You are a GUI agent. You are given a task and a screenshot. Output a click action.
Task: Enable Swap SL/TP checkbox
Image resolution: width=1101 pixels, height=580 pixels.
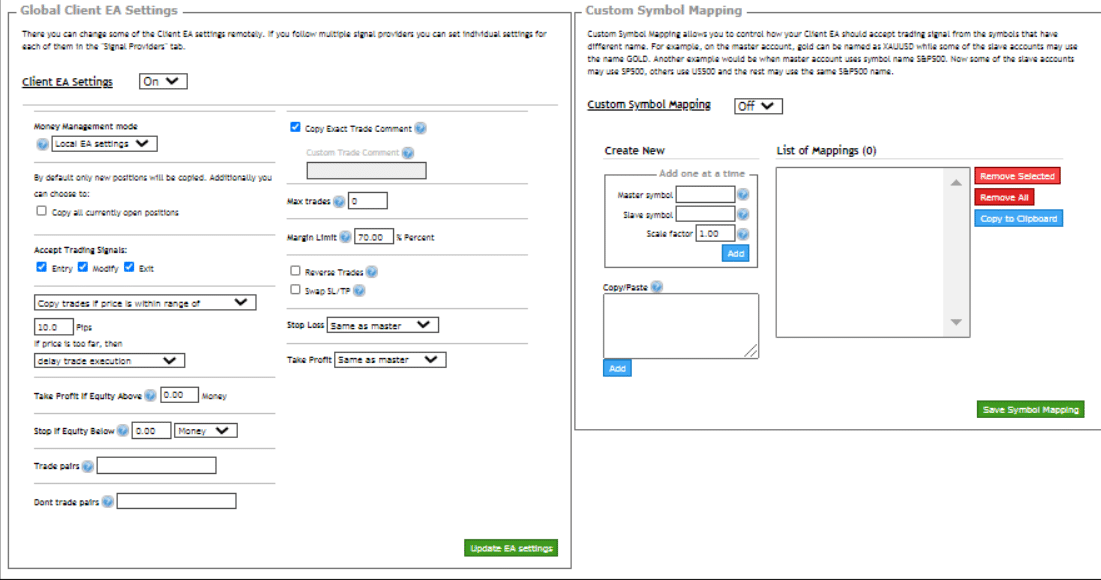point(296,289)
